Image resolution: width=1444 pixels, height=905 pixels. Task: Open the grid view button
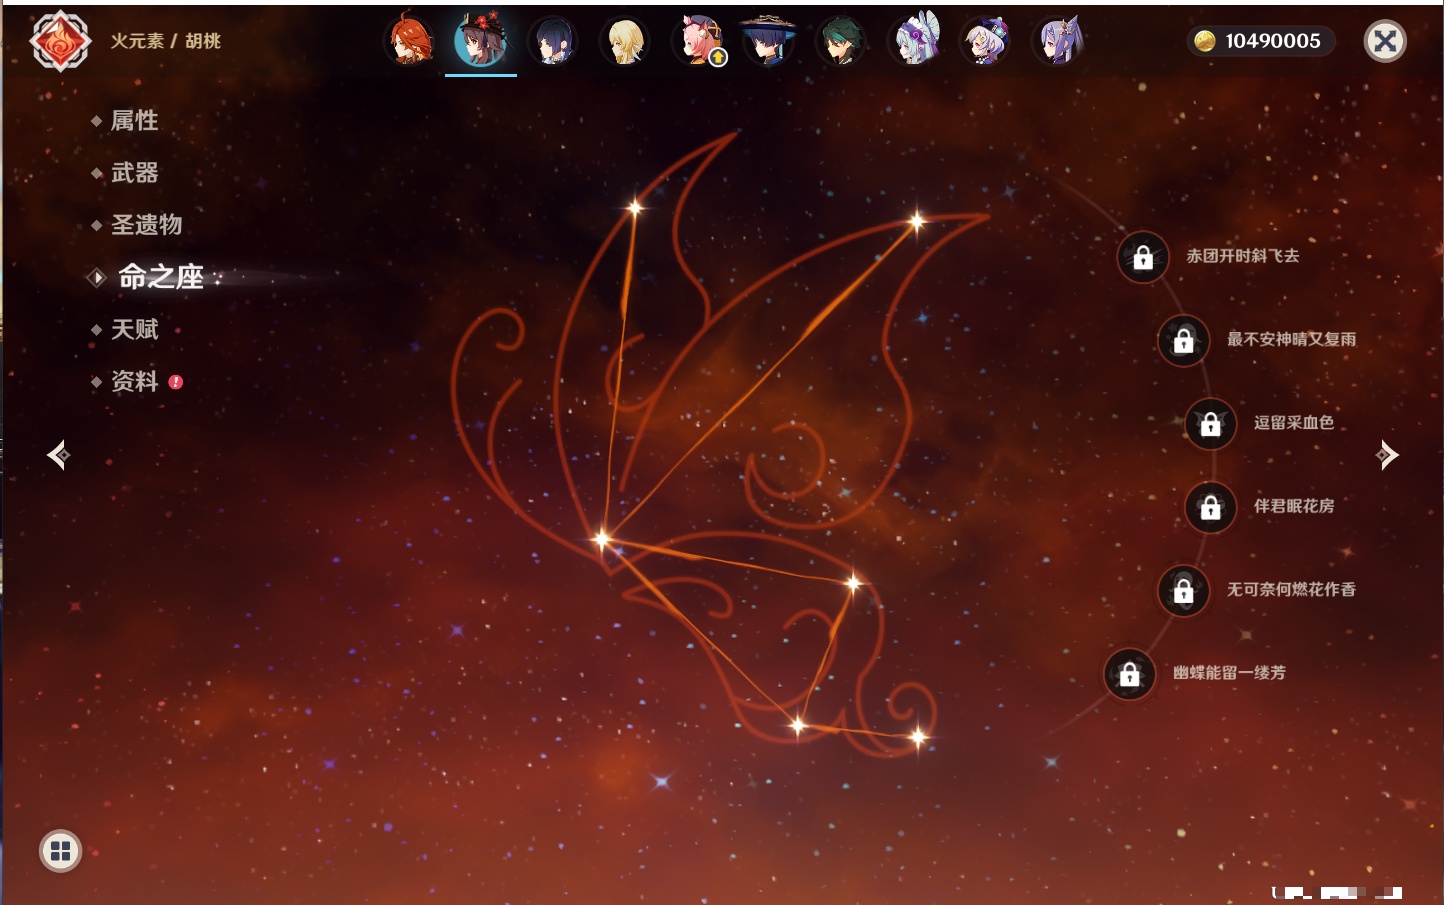click(60, 851)
